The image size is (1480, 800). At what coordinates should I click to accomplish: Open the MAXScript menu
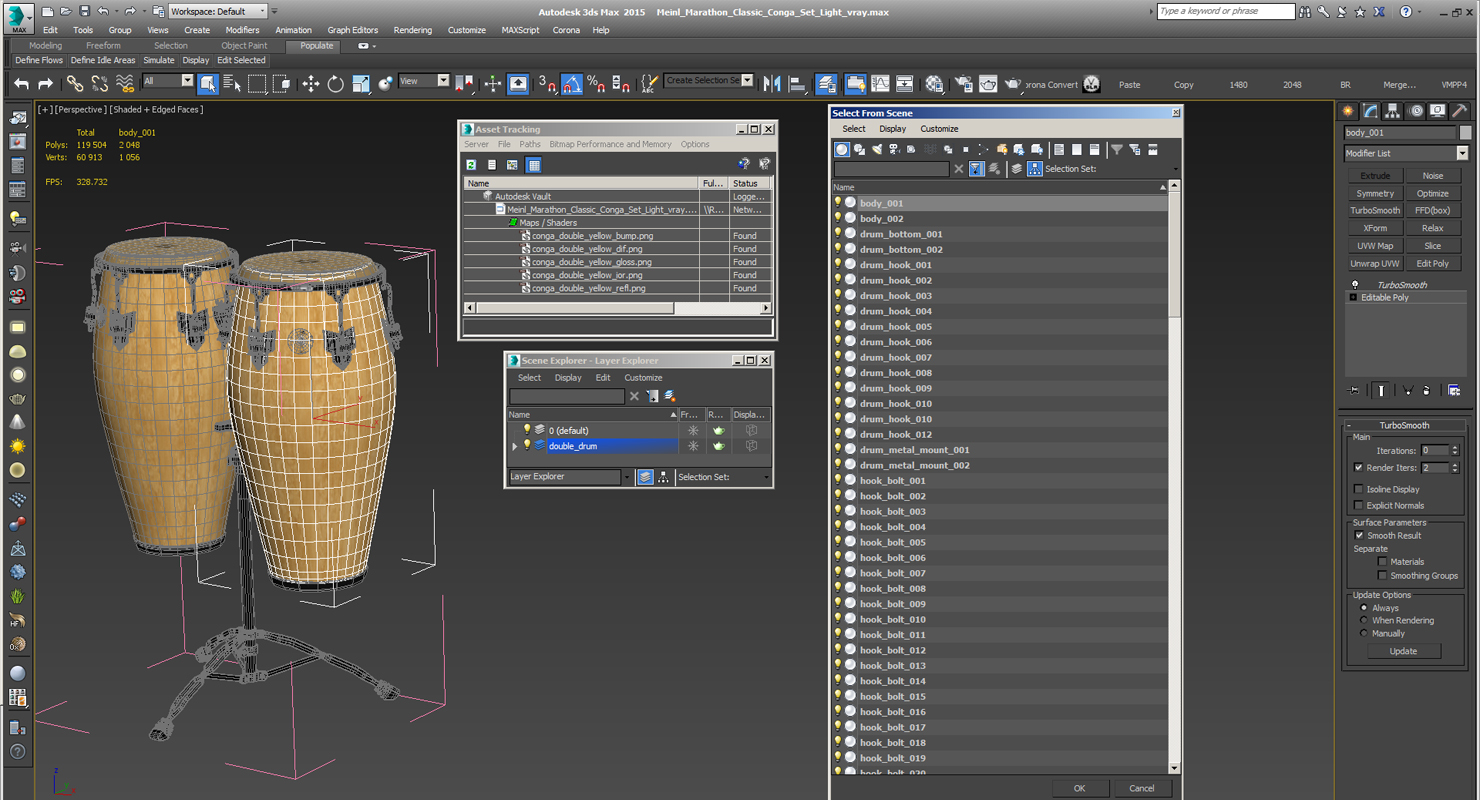click(520, 30)
